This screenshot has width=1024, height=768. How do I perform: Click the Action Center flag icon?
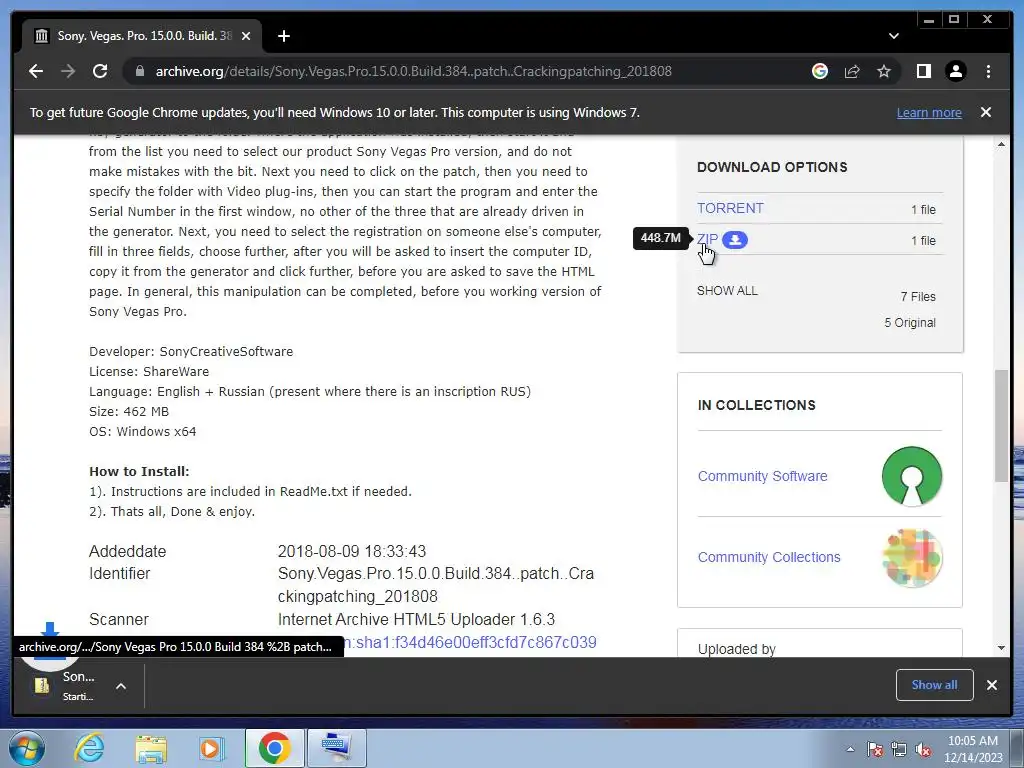point(874,749)
